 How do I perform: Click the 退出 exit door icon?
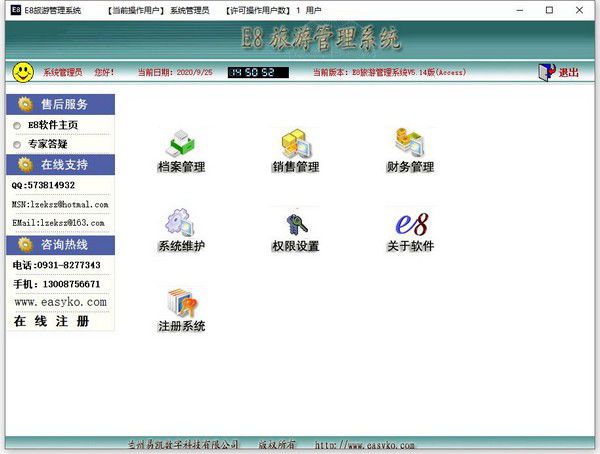click(x=547, y=72)
